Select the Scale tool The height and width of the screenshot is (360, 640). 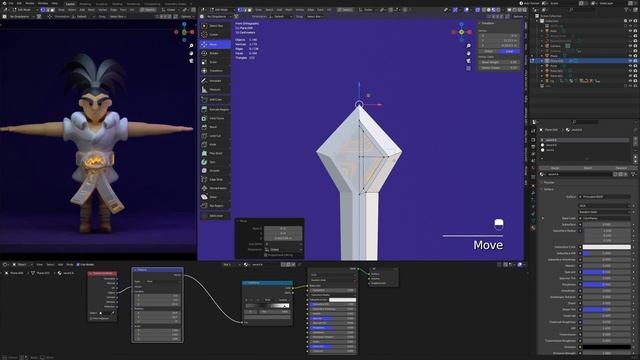click(215, 62)
